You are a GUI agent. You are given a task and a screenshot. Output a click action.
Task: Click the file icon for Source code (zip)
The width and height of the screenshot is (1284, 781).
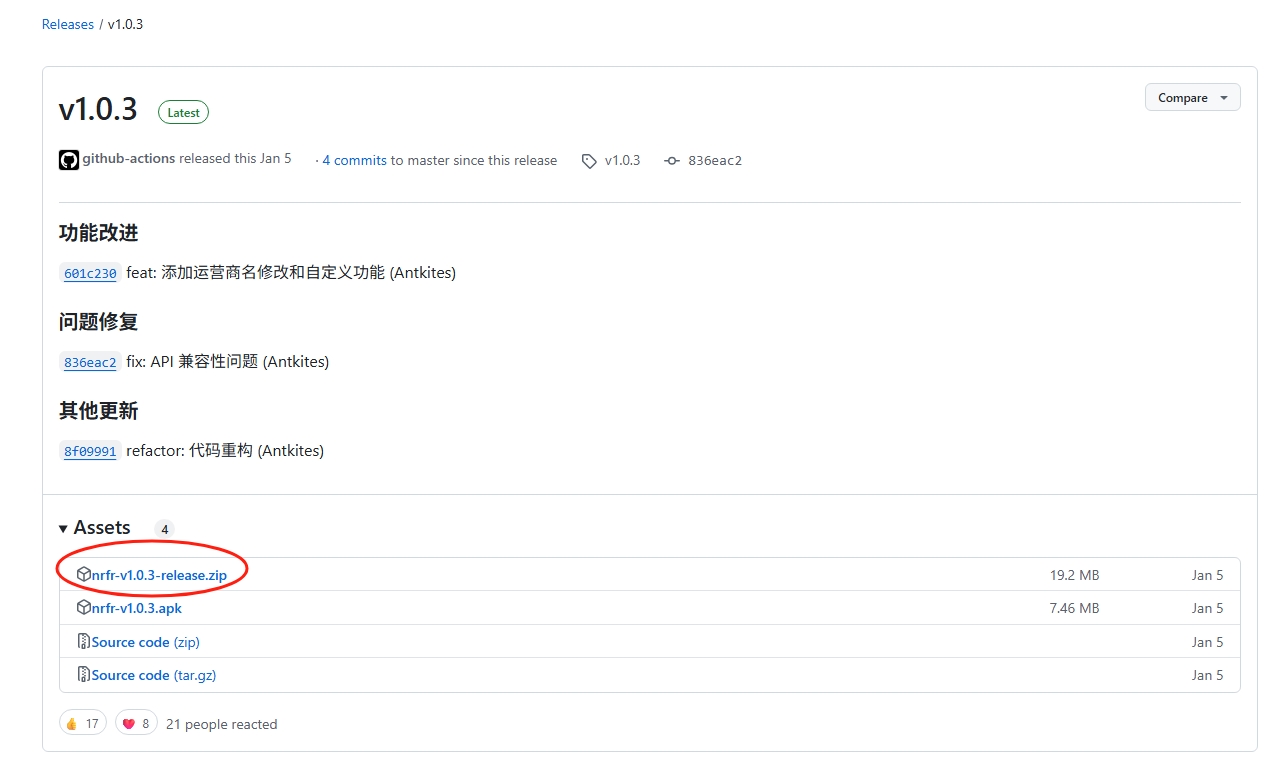[84, 642]
